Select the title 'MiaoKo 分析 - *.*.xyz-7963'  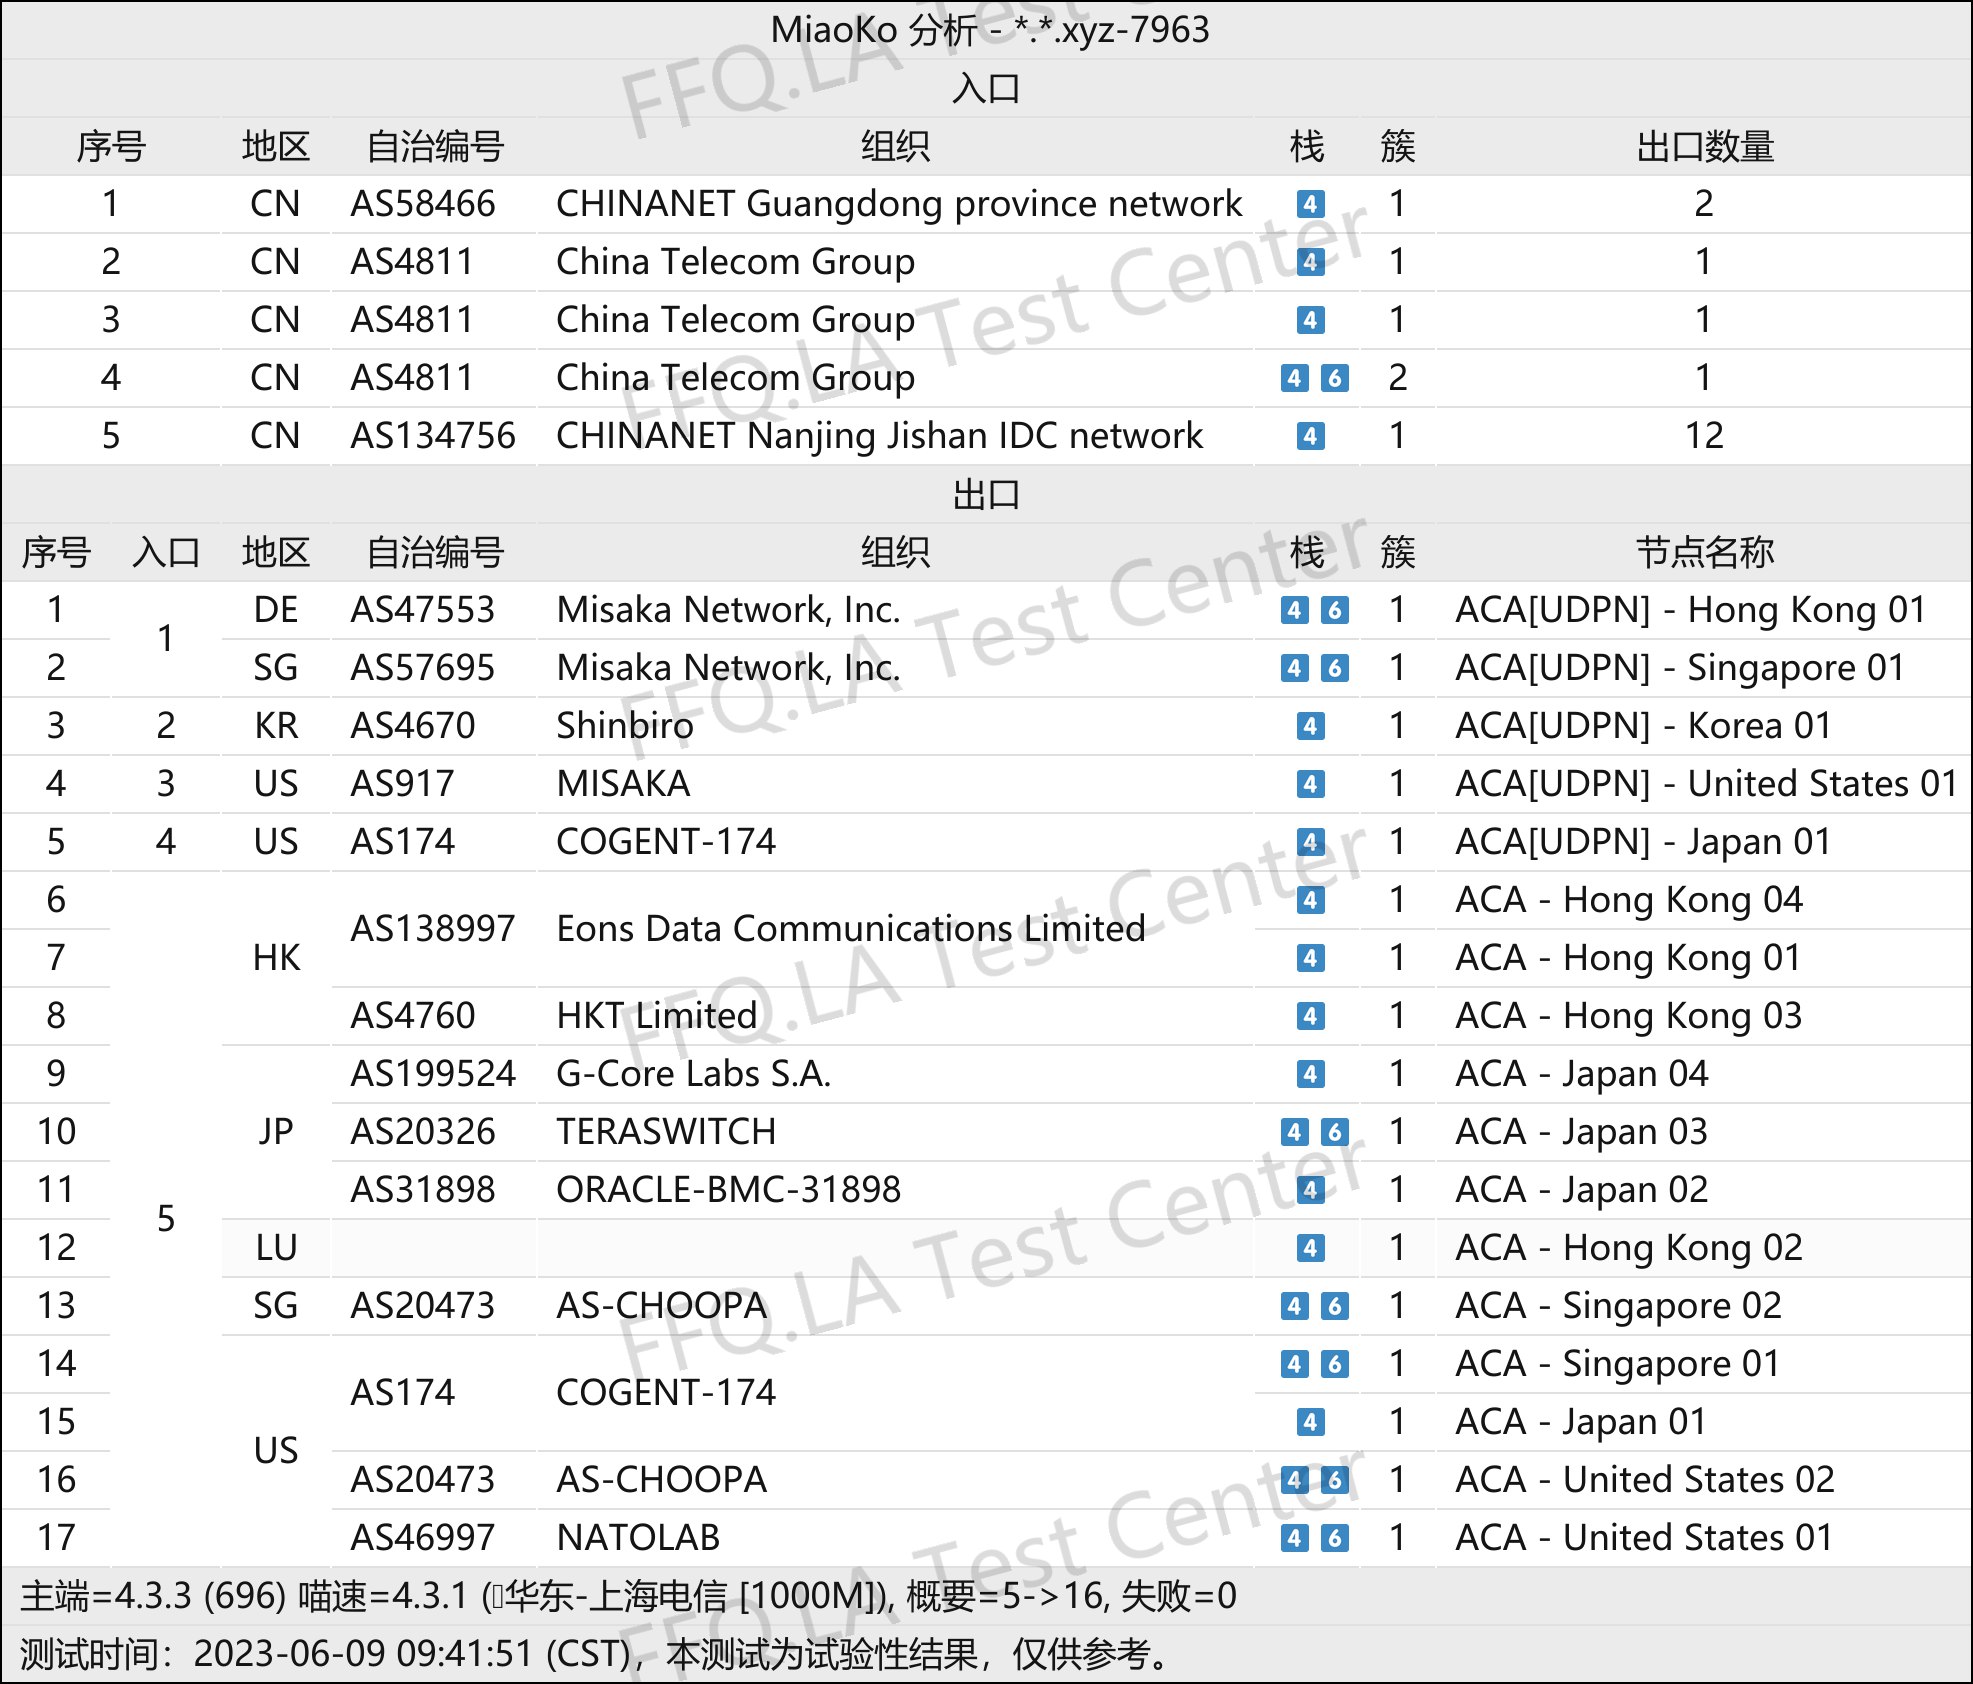[990, 30]
